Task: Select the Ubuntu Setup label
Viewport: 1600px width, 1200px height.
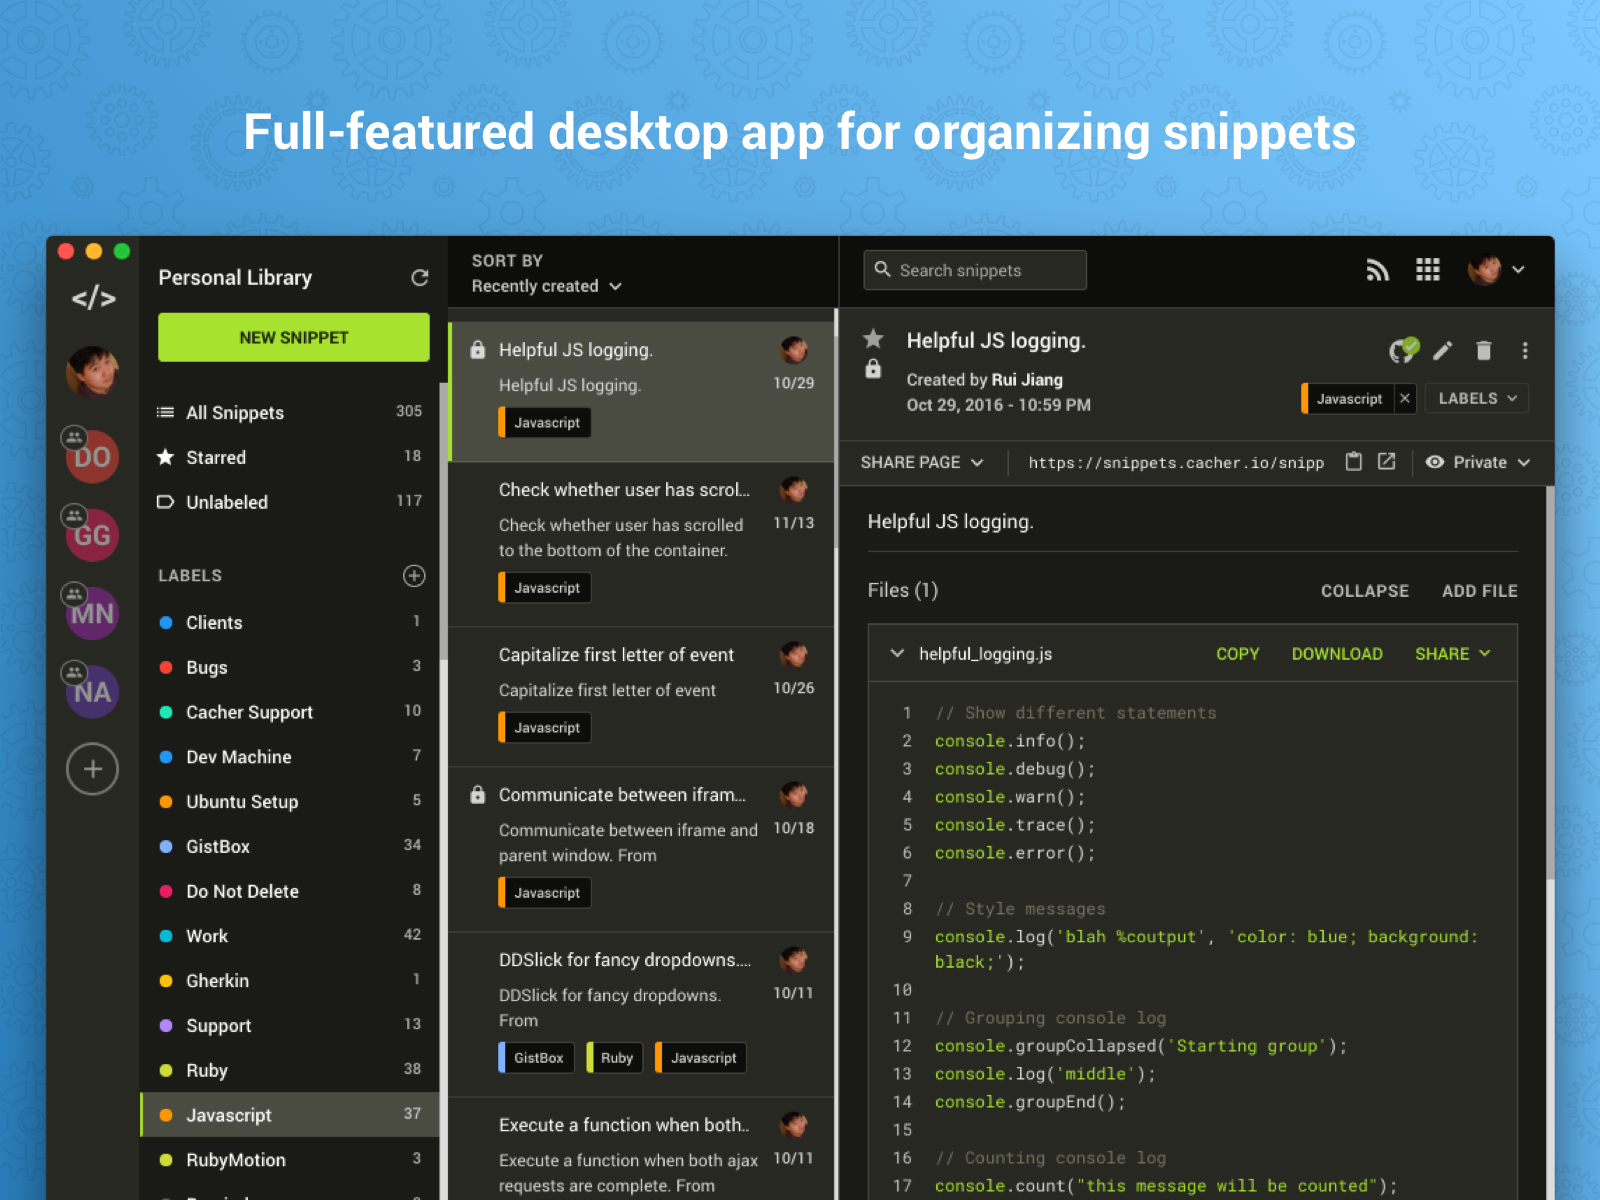Action: [x=290, y=801]
